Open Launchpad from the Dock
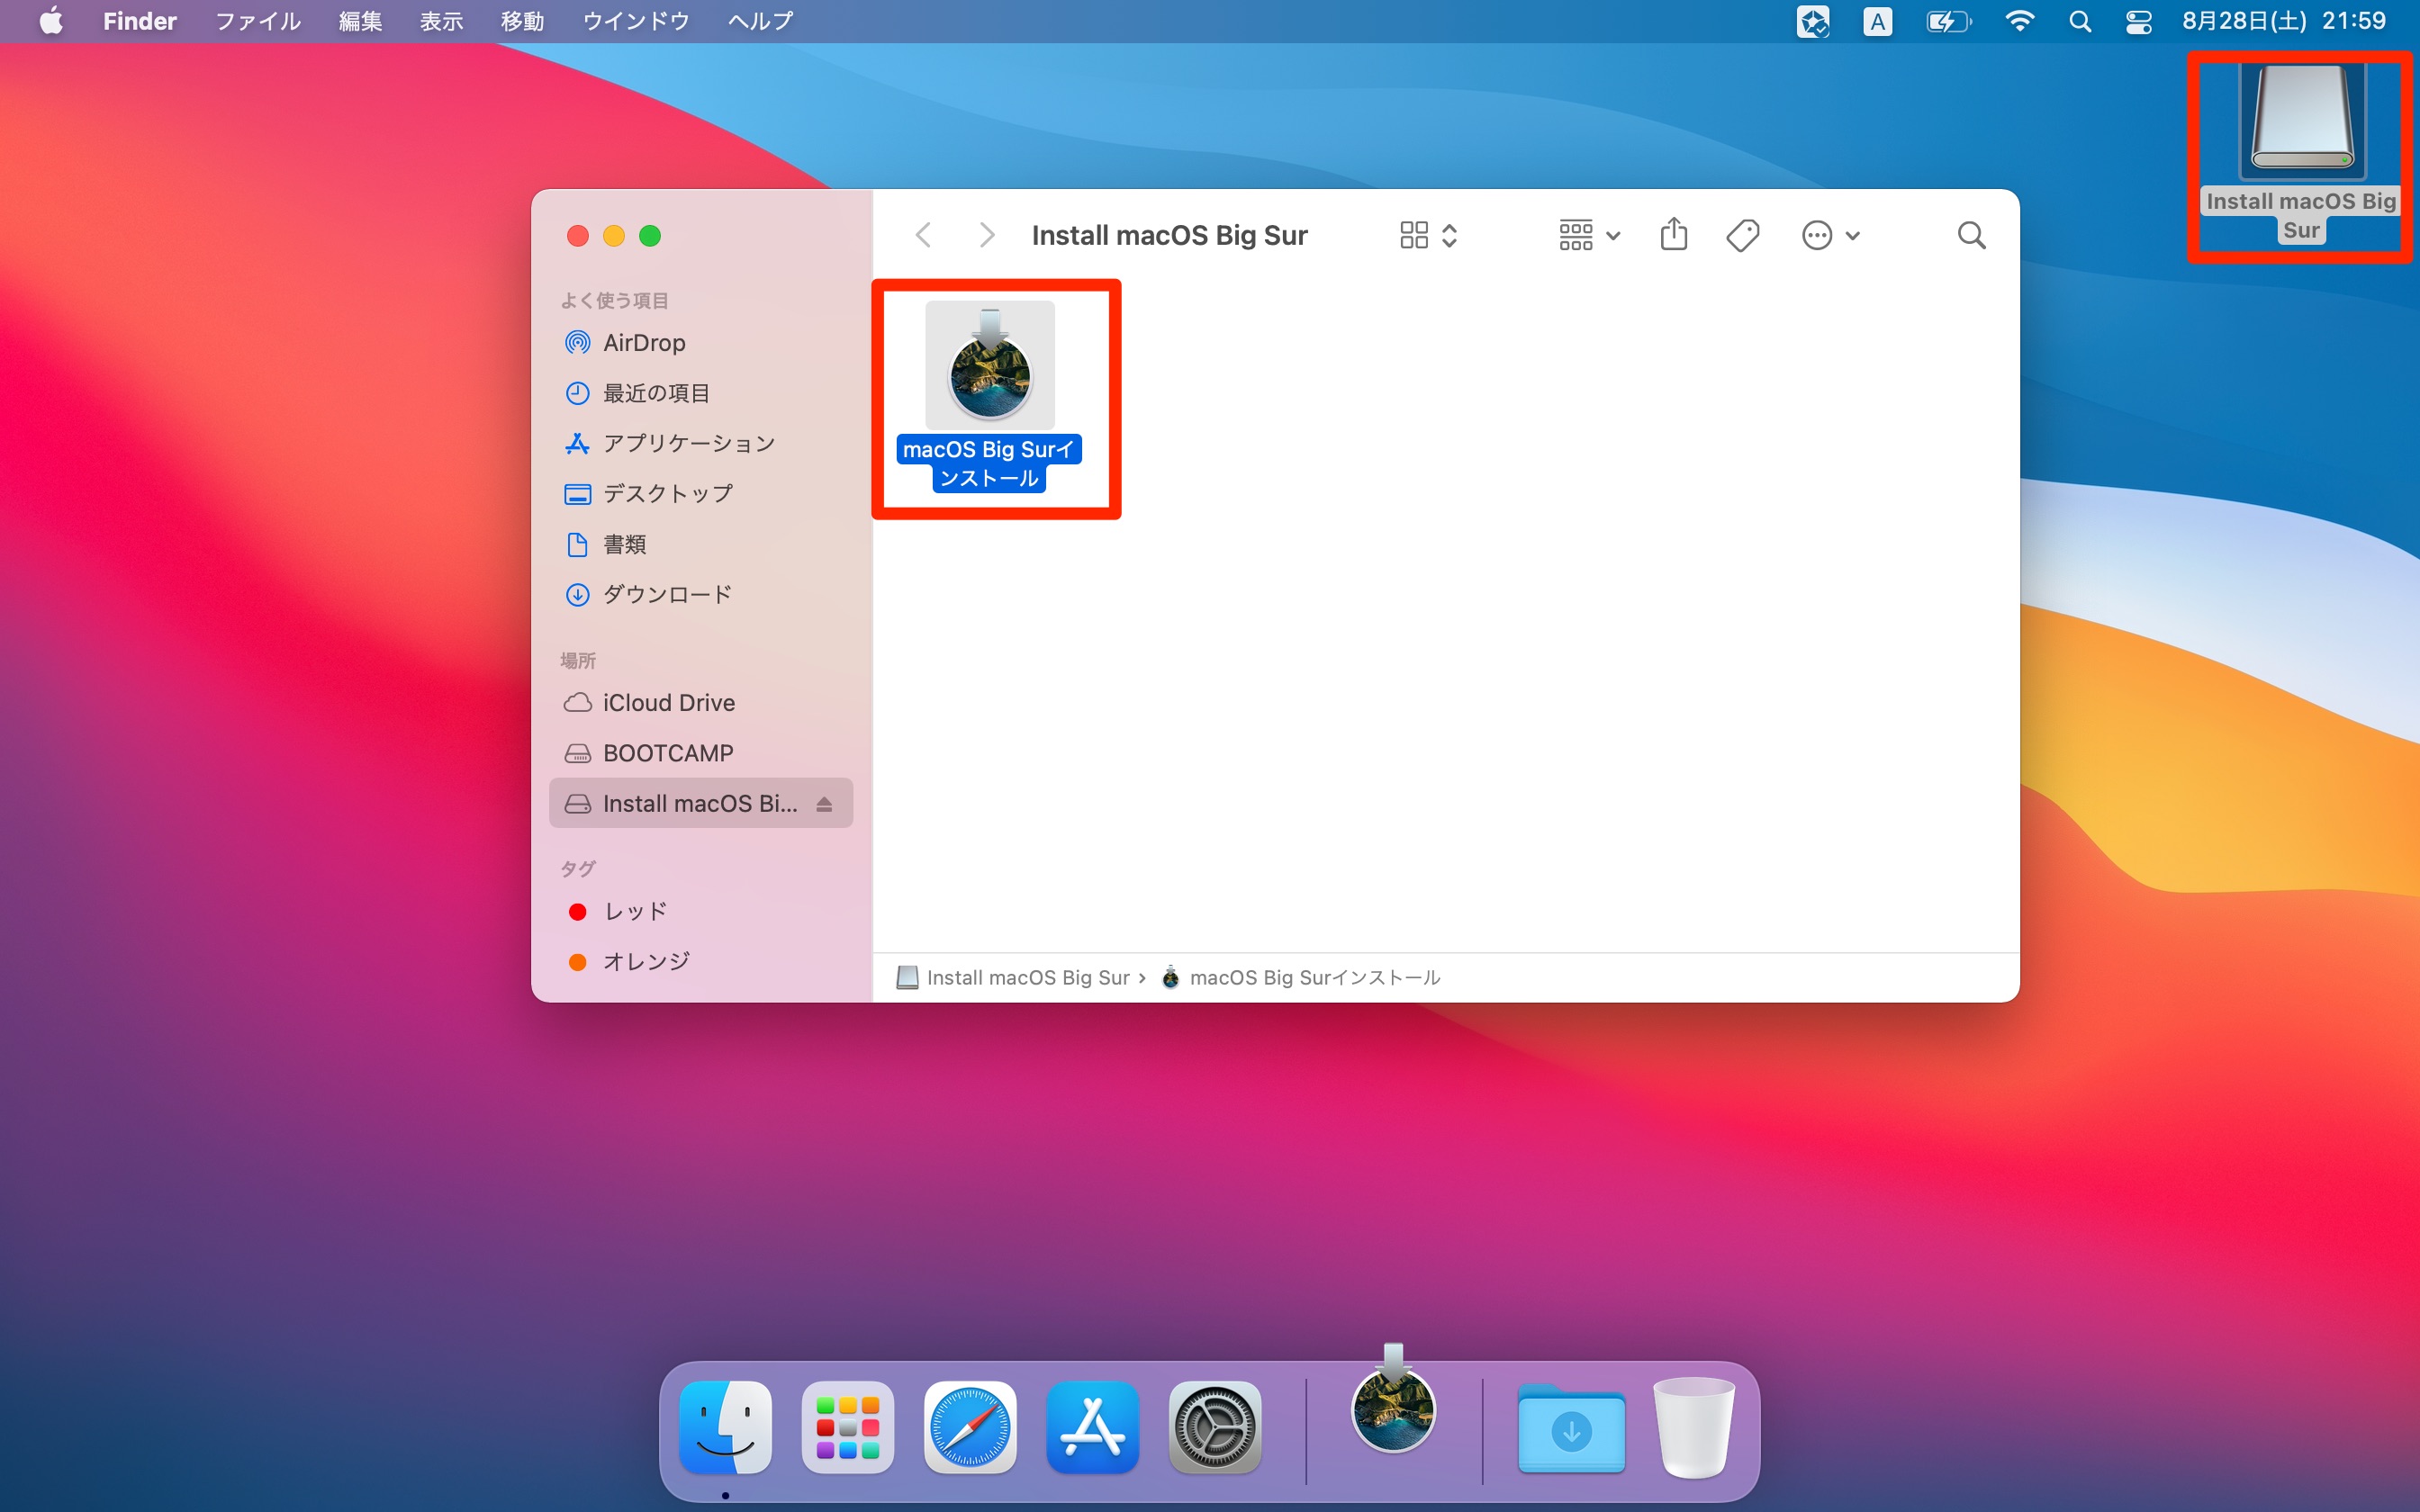This screenshot has width=2420, height=1512. click(x=847, y=1427)
